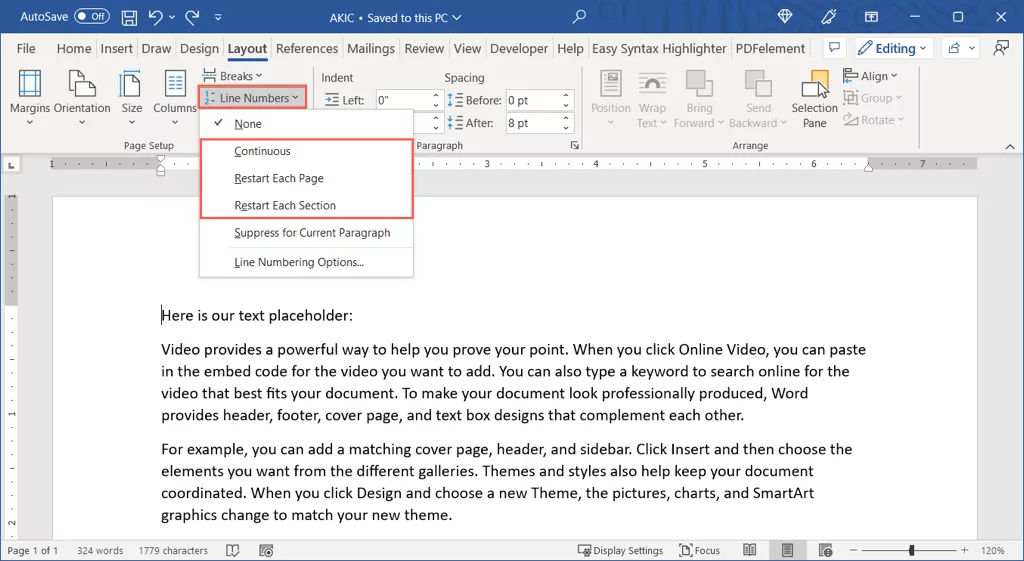1024x561 pixels.
Task: Open the Review tab
Action: (x=424, y=48)
